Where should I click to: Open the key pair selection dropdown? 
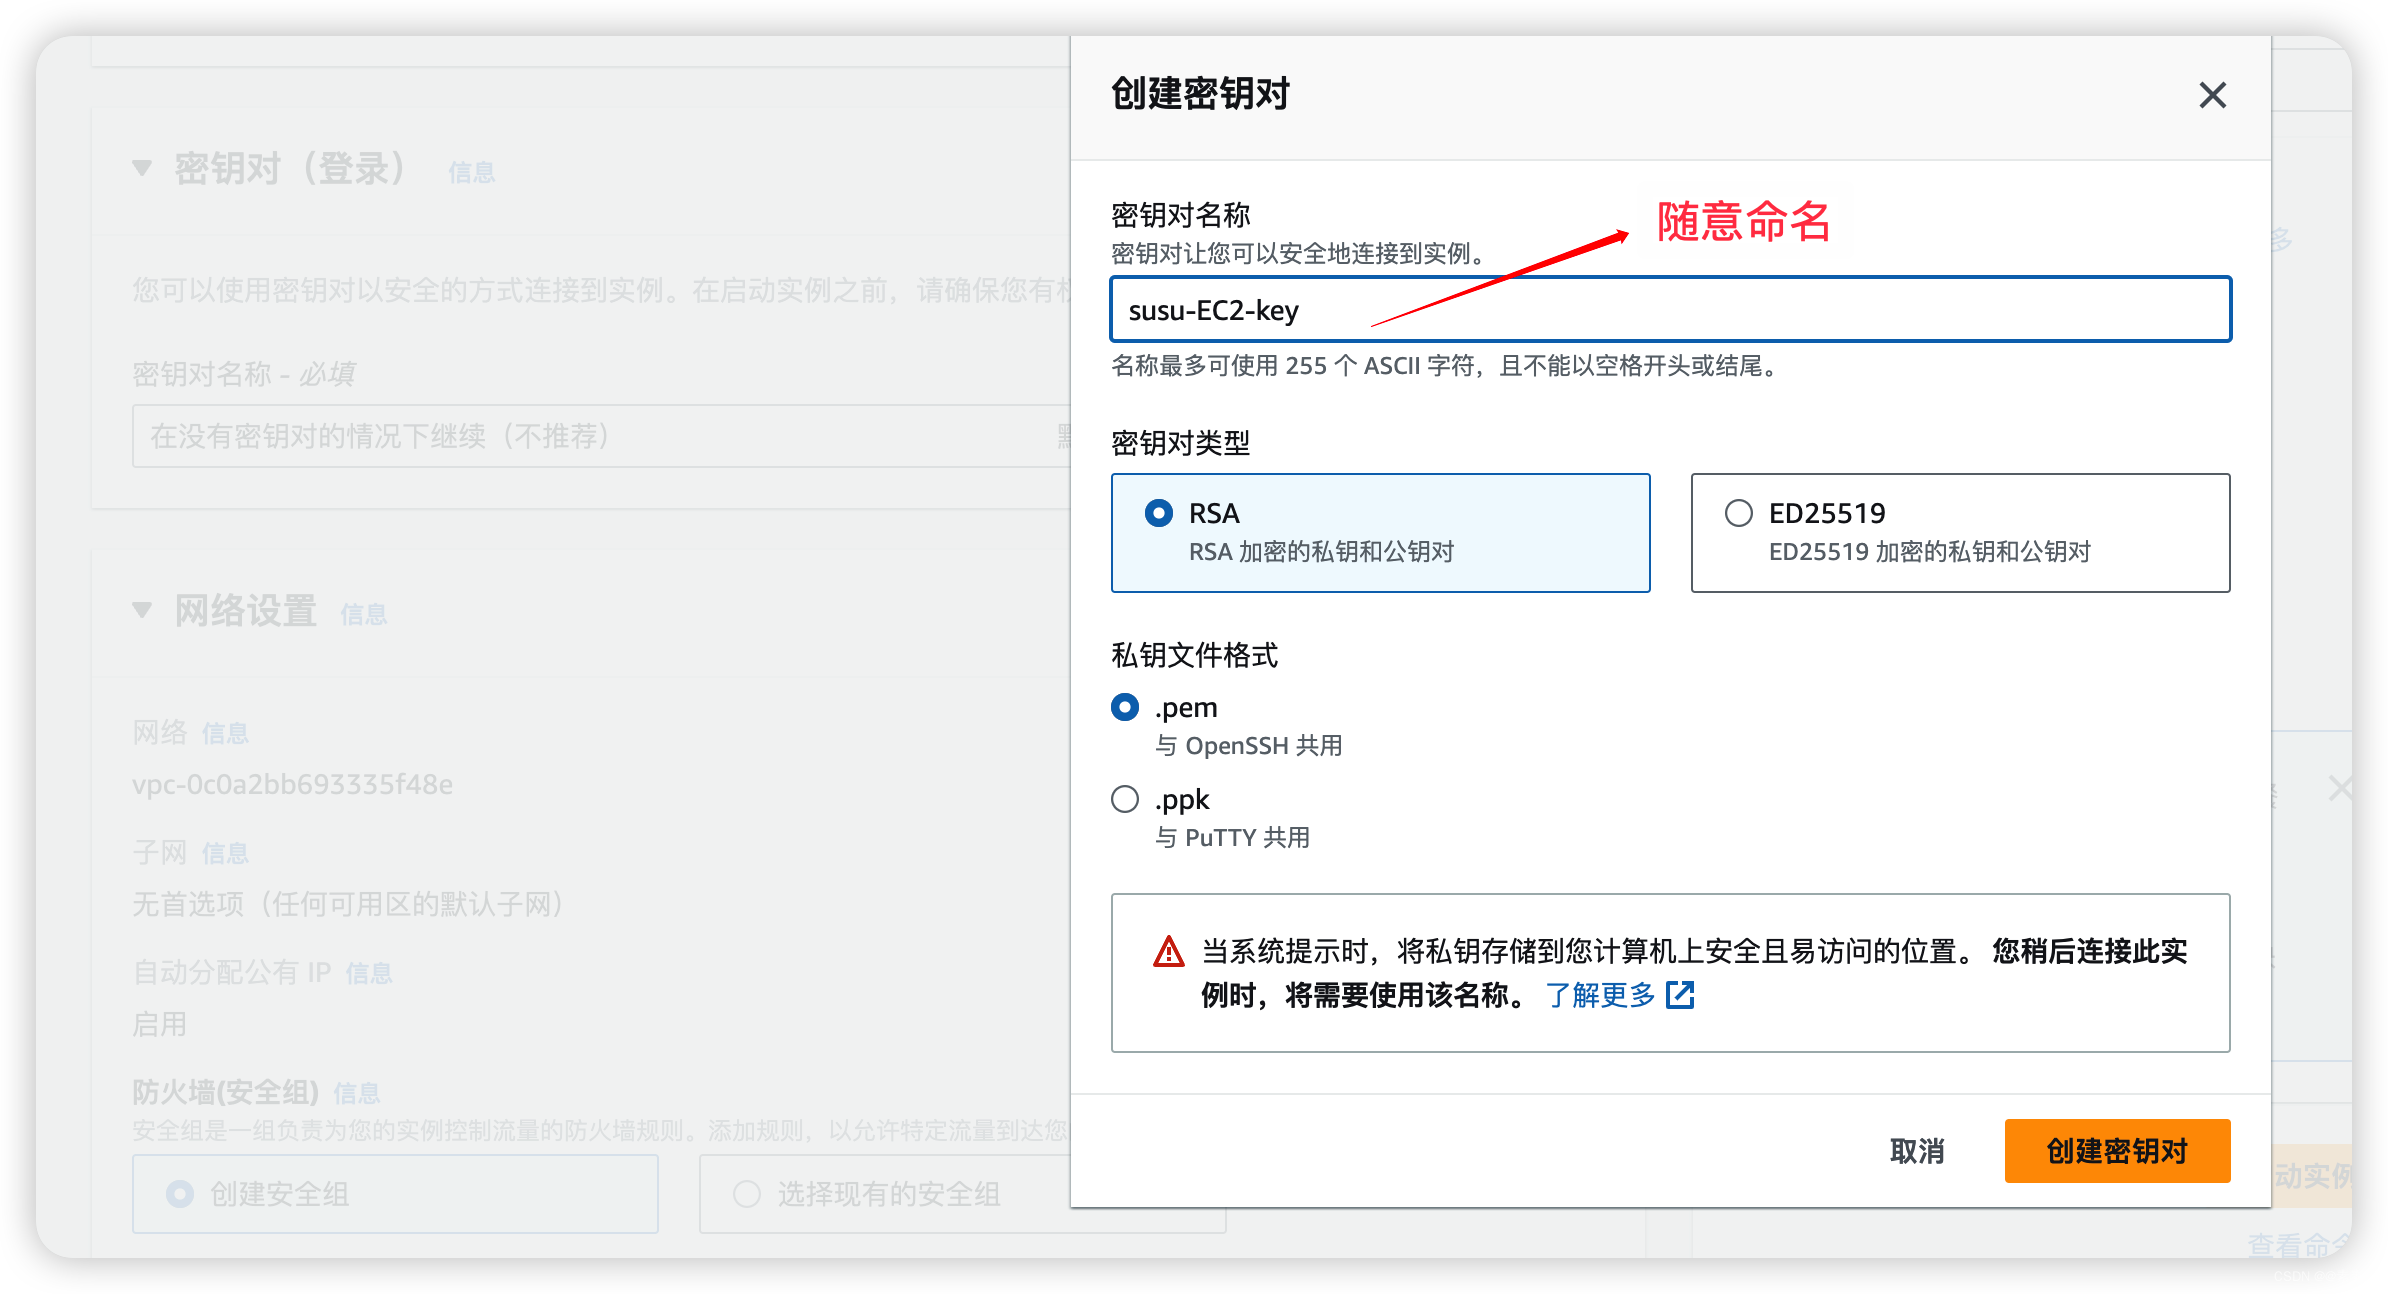pyautogui.click(x=600, y=436)
